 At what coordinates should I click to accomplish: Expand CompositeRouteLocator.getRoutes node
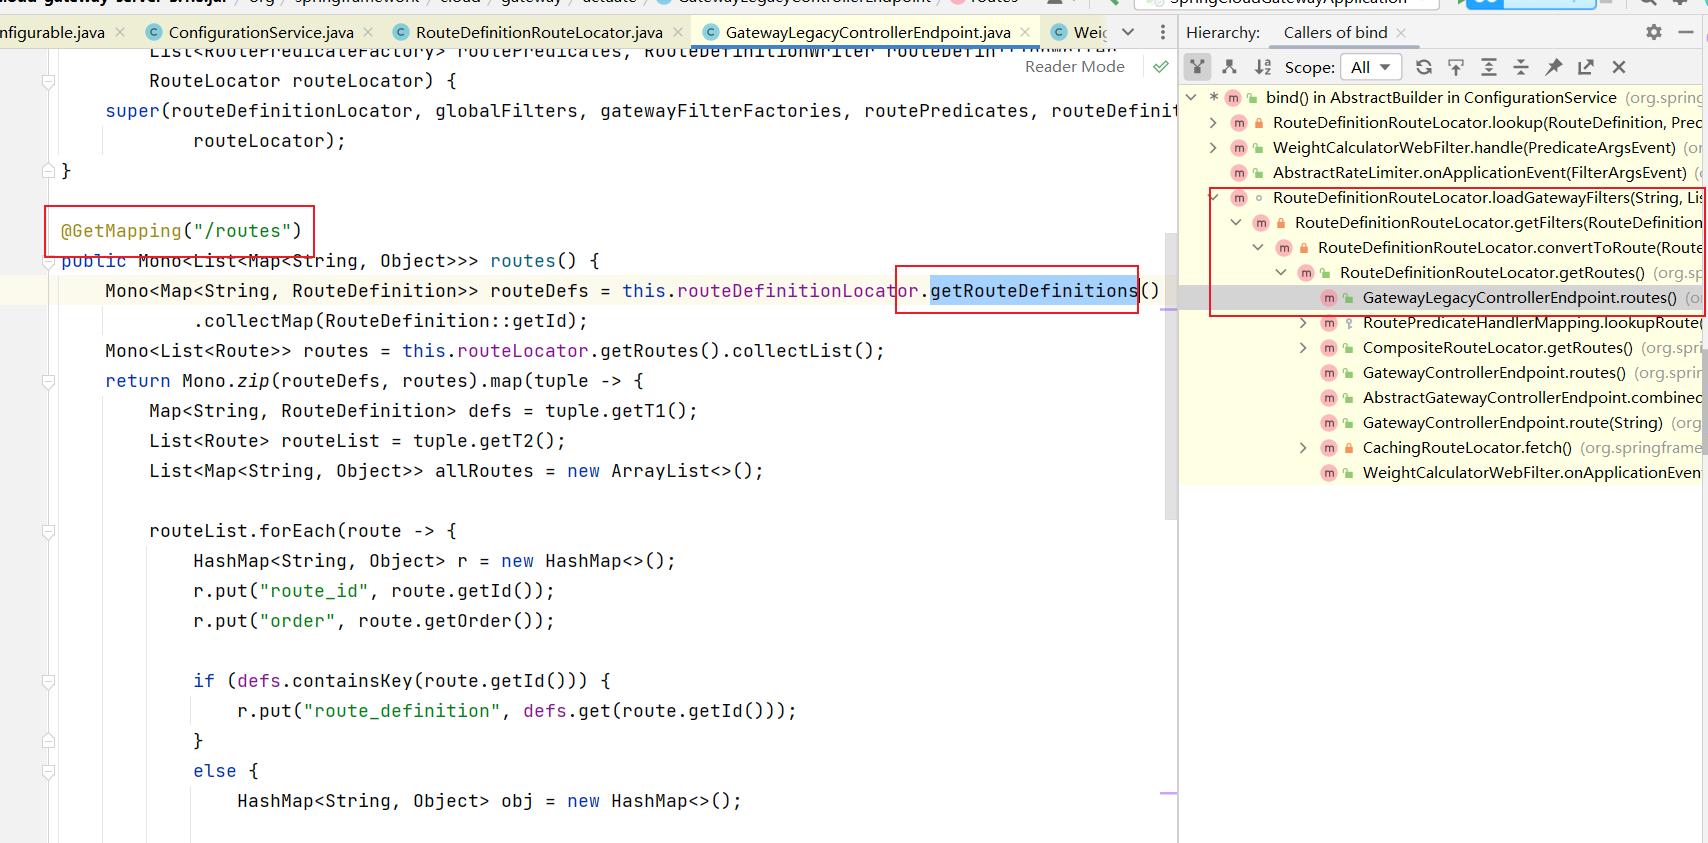tap(1303, 347)
